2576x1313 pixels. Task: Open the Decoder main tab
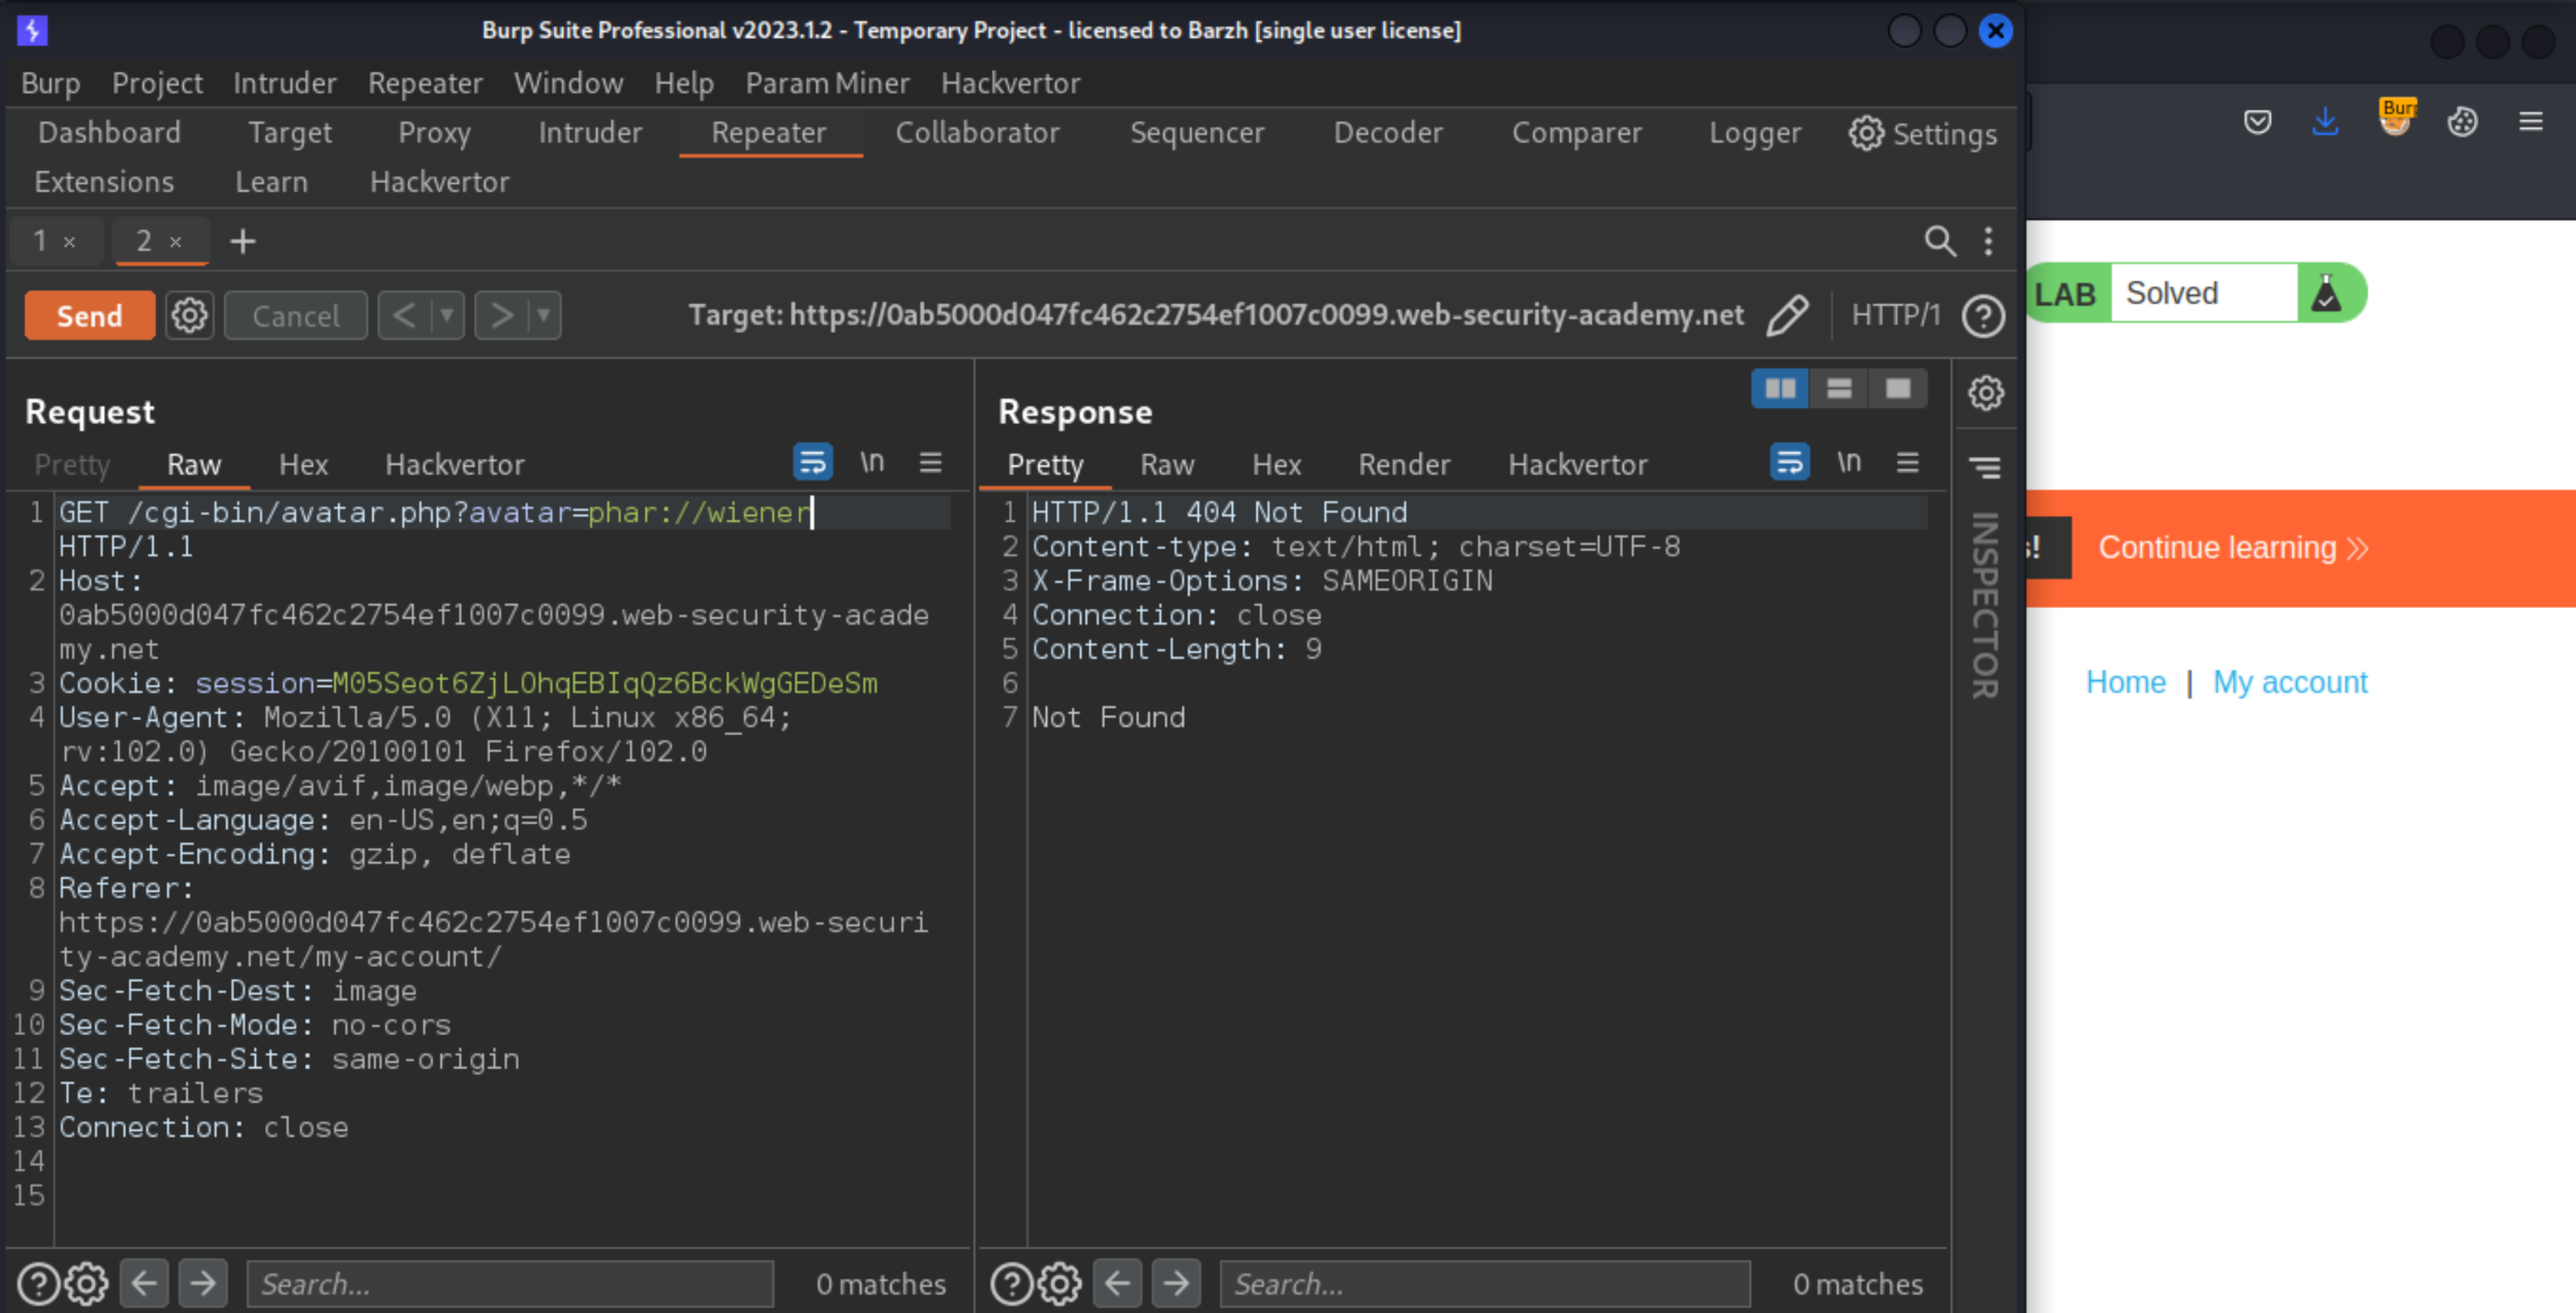pos(1388,133)
